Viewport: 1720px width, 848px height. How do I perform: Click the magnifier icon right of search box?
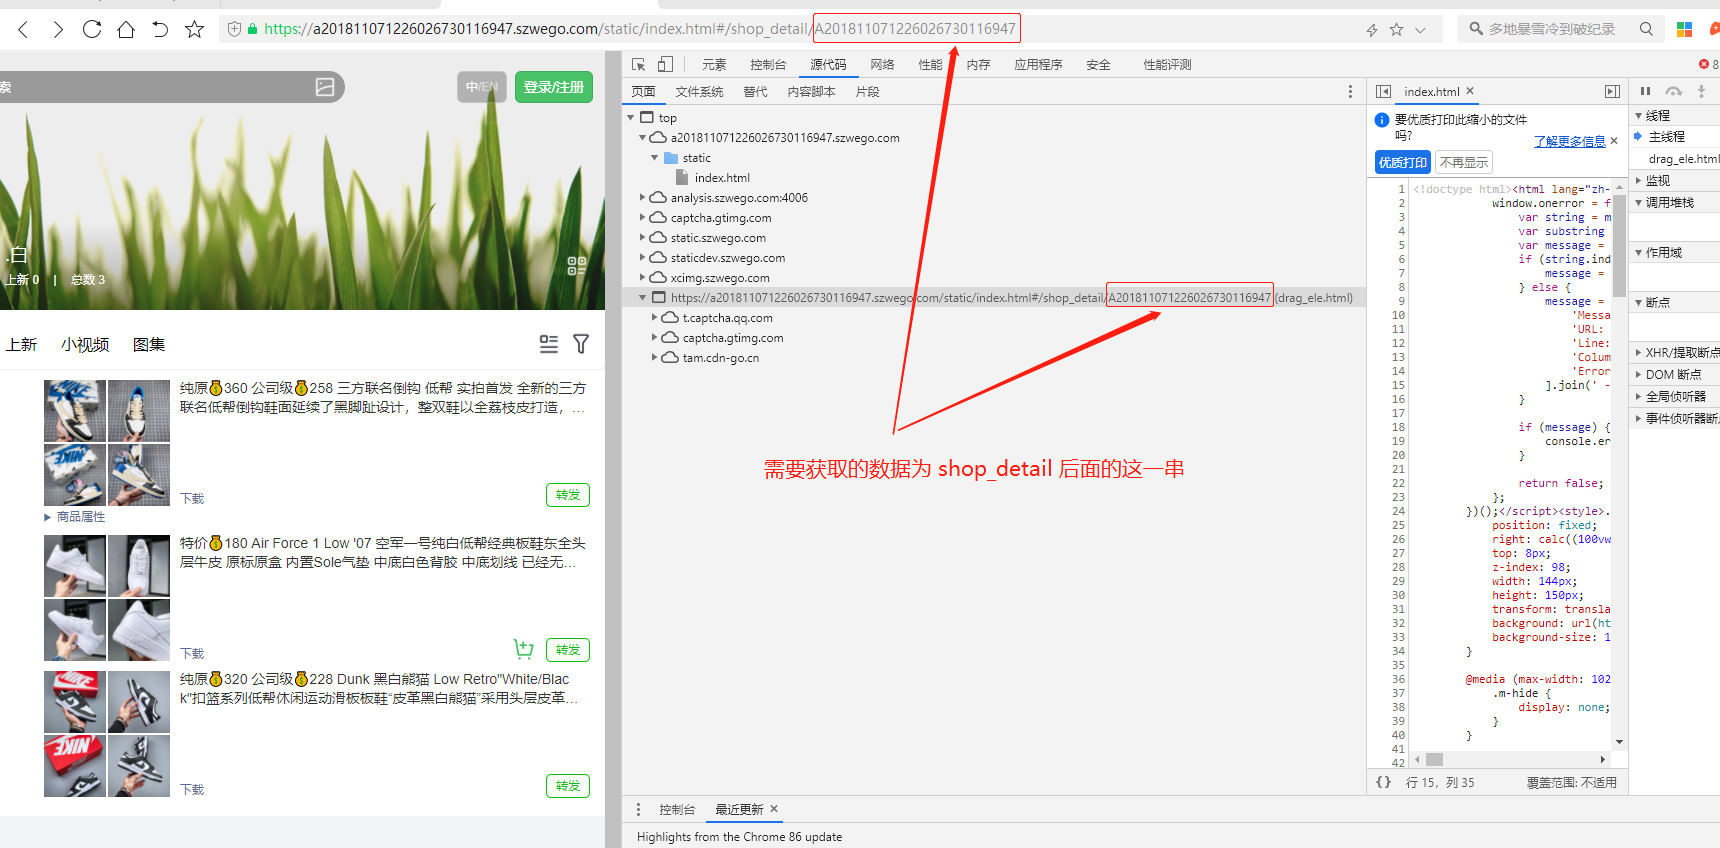point(1646,29)
